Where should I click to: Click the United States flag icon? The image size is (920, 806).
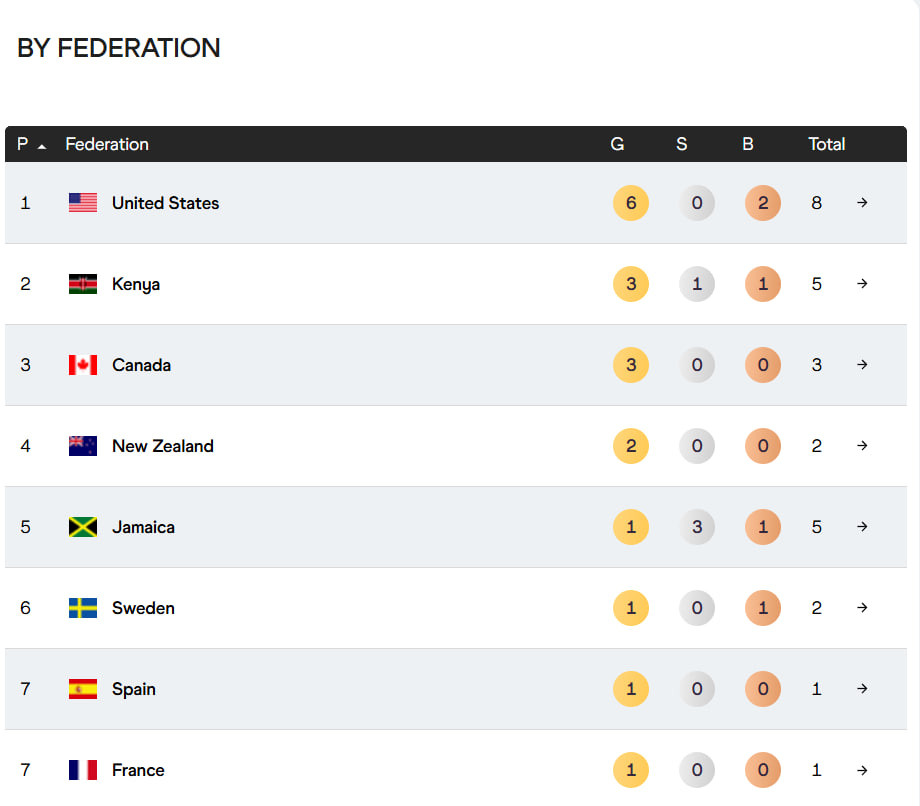83,203
